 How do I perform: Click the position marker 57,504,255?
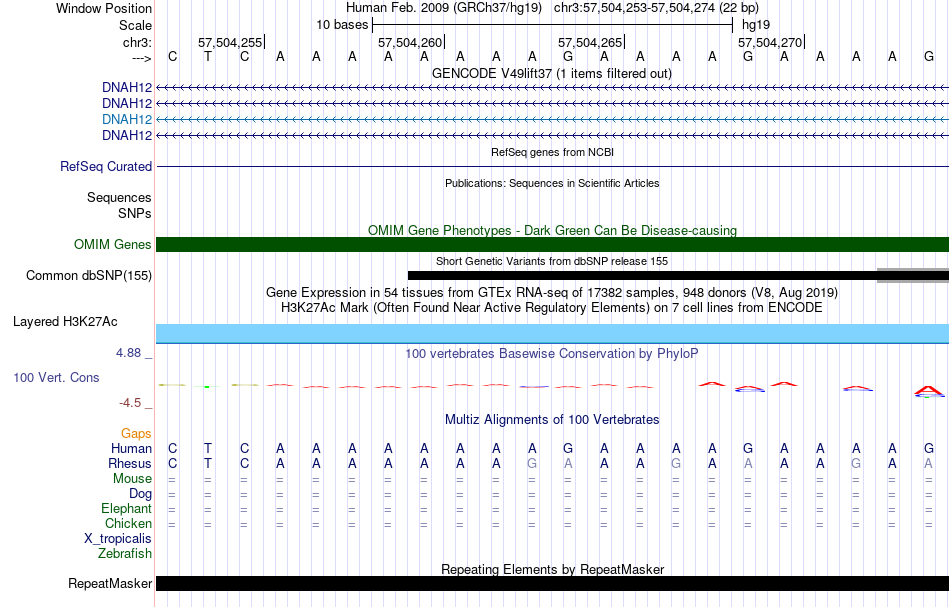pyautogui.click(x=230, y=42)
